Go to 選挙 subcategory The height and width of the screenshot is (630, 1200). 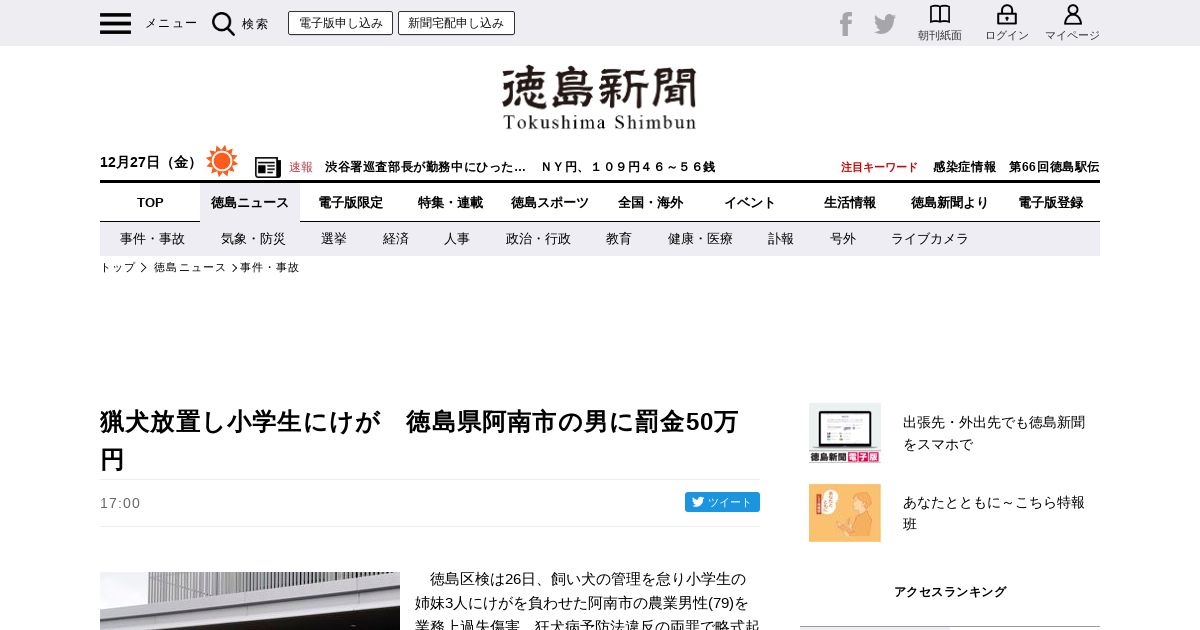point(334,239)
